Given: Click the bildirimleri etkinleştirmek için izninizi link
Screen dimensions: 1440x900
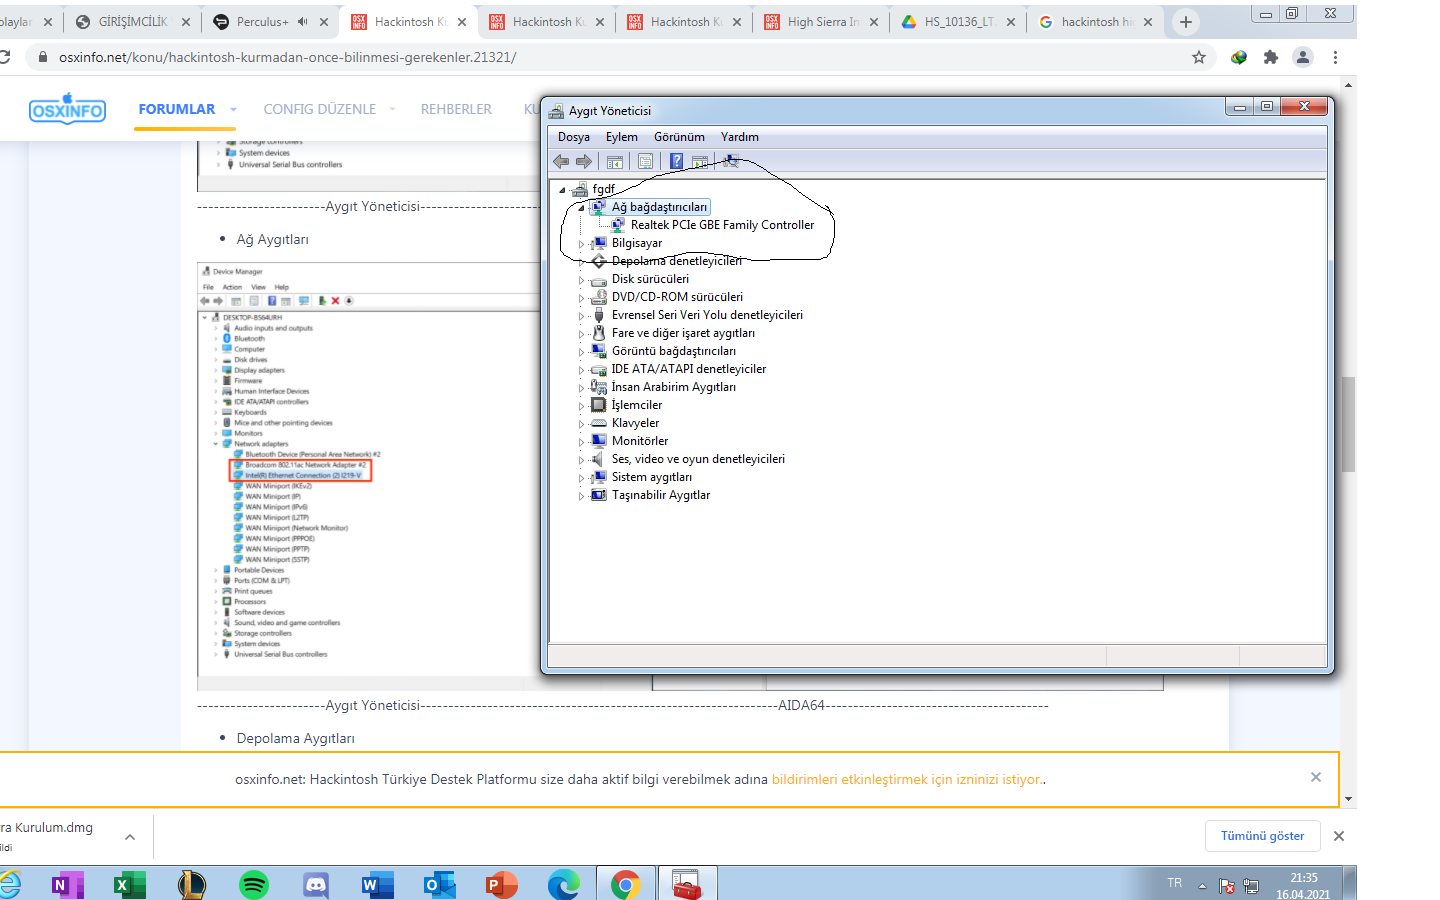Looking at the screenshot, I should point(906,779).
